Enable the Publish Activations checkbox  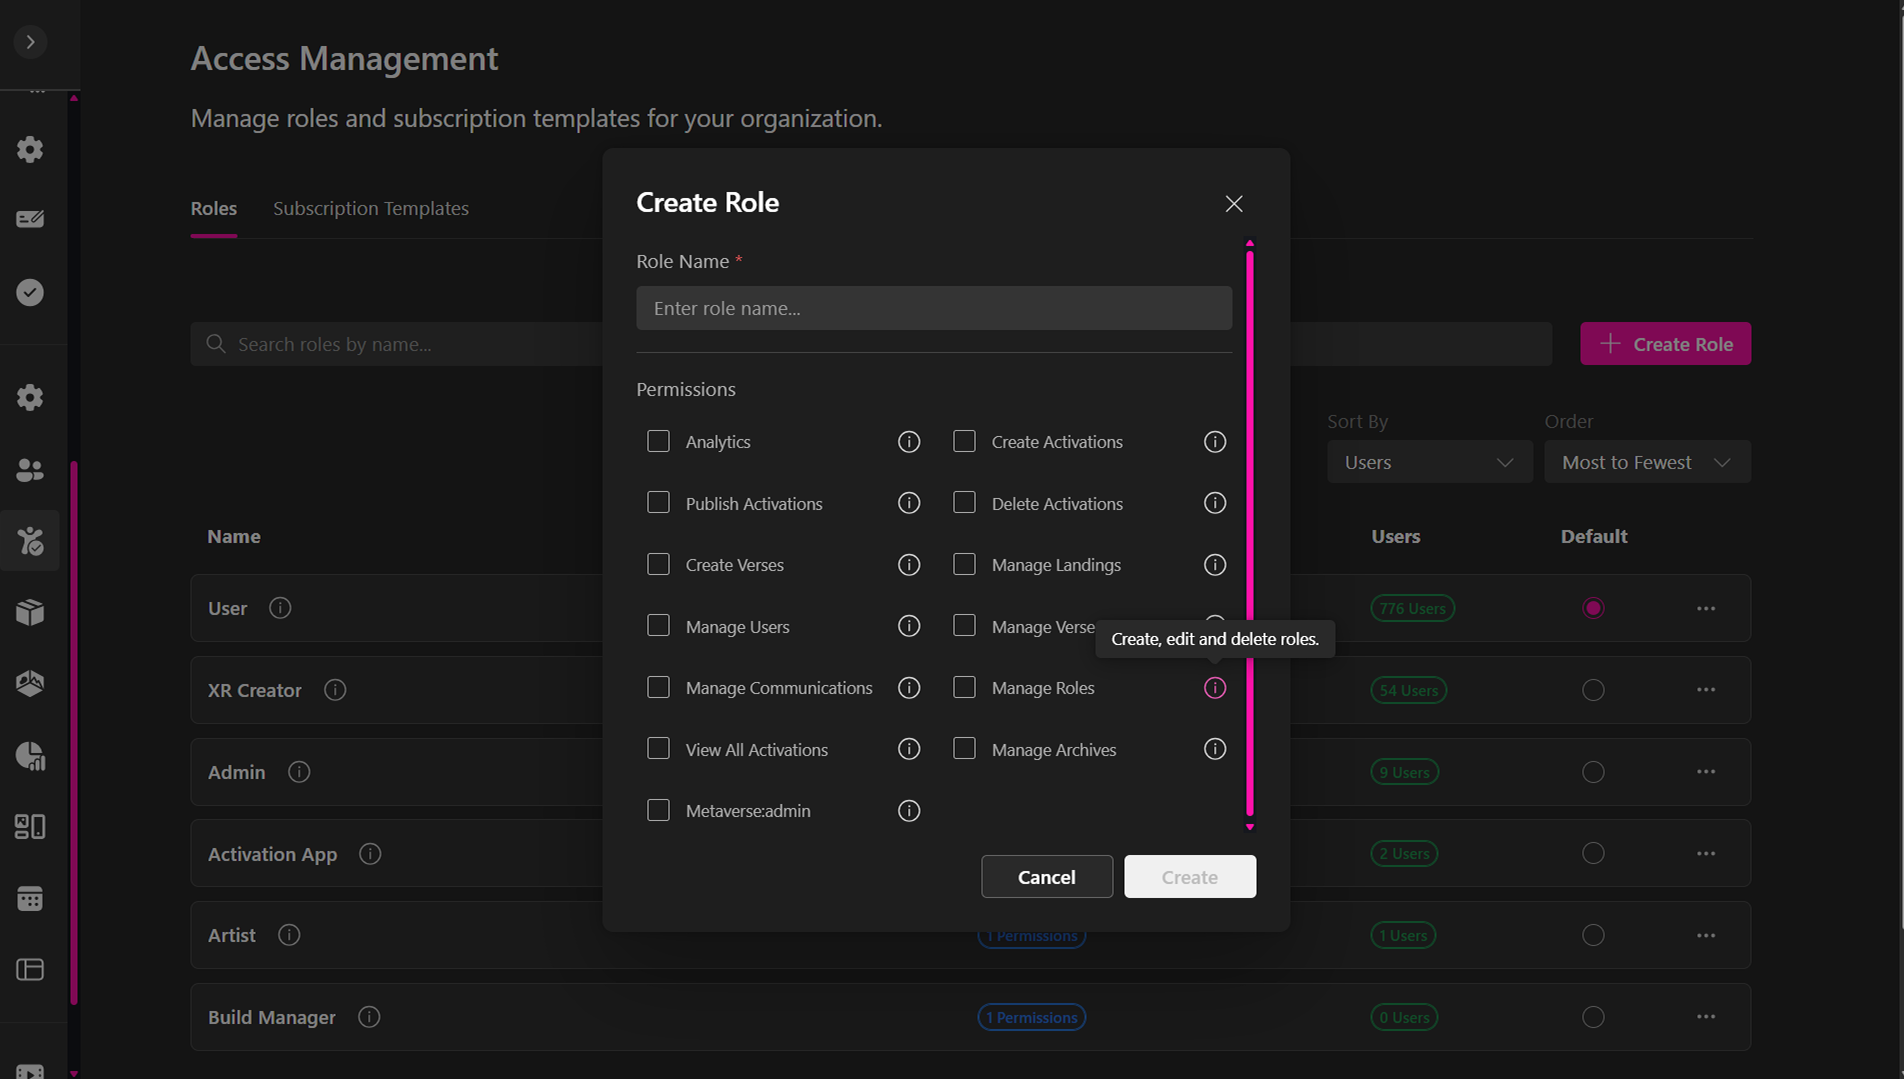coord(658,503)
